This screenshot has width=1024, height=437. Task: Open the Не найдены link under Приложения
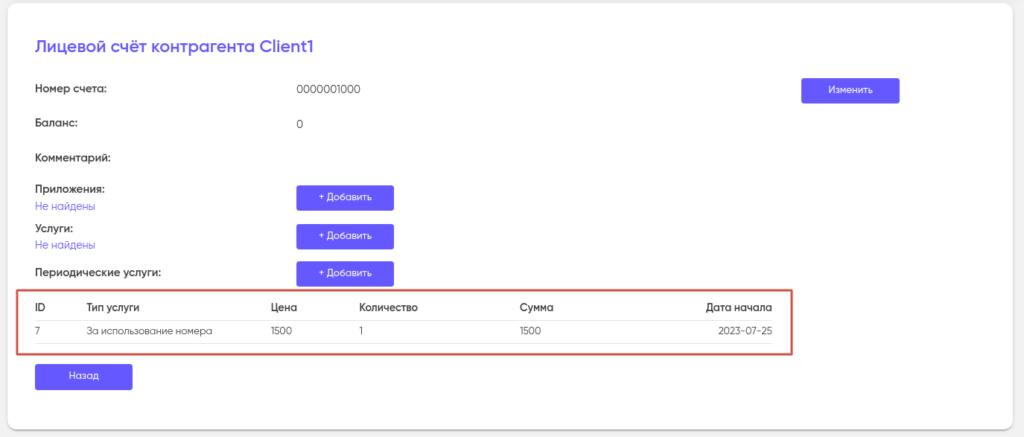(65, 206)
